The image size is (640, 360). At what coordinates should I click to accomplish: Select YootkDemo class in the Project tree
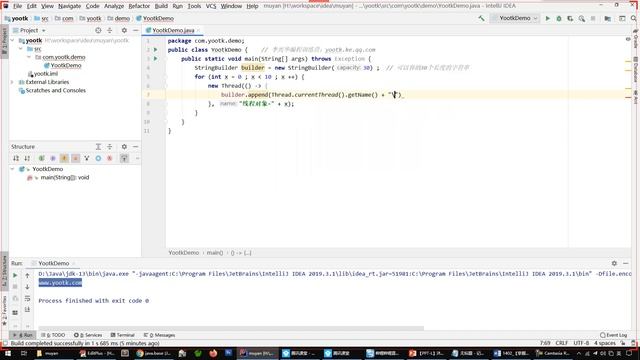point(66,65)
